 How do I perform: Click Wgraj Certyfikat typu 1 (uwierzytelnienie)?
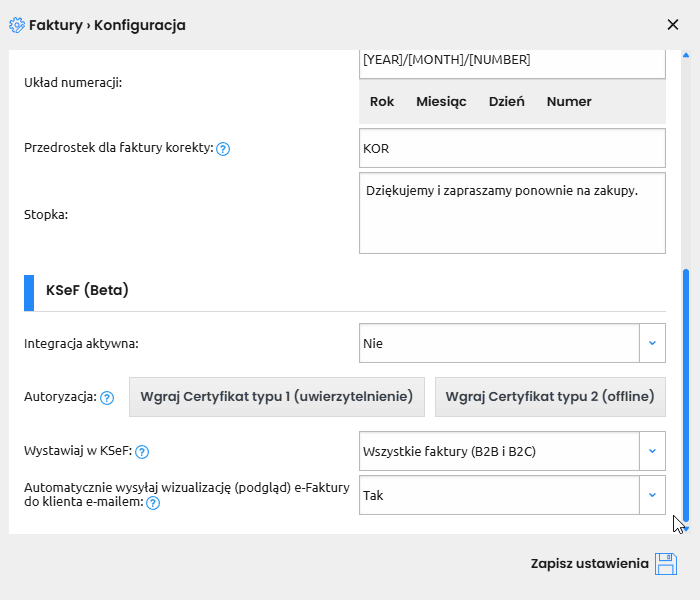(x=277, y=397)
